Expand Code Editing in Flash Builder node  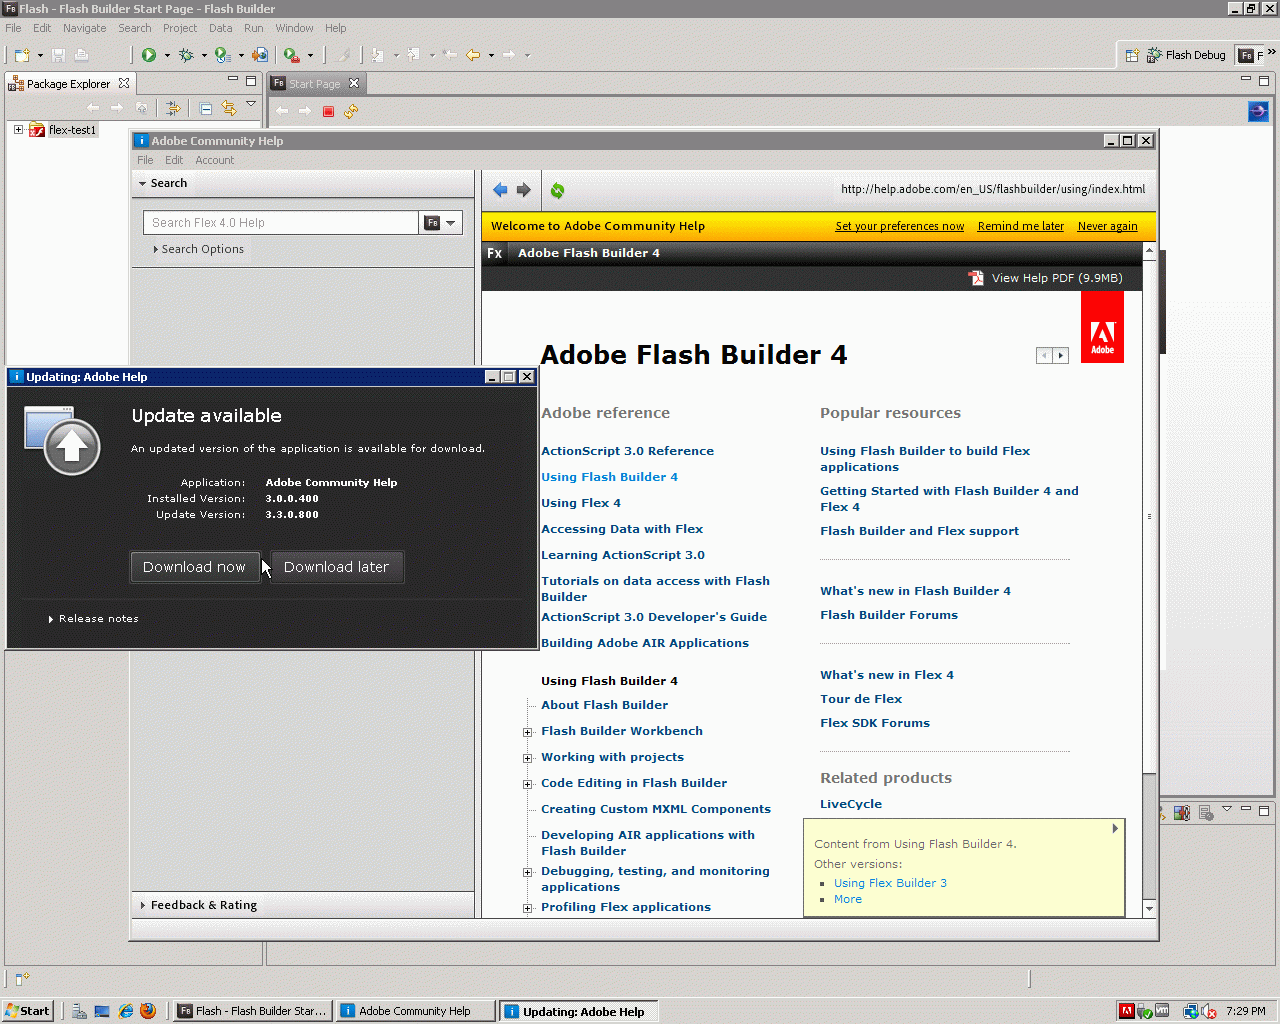pos(528,784)
